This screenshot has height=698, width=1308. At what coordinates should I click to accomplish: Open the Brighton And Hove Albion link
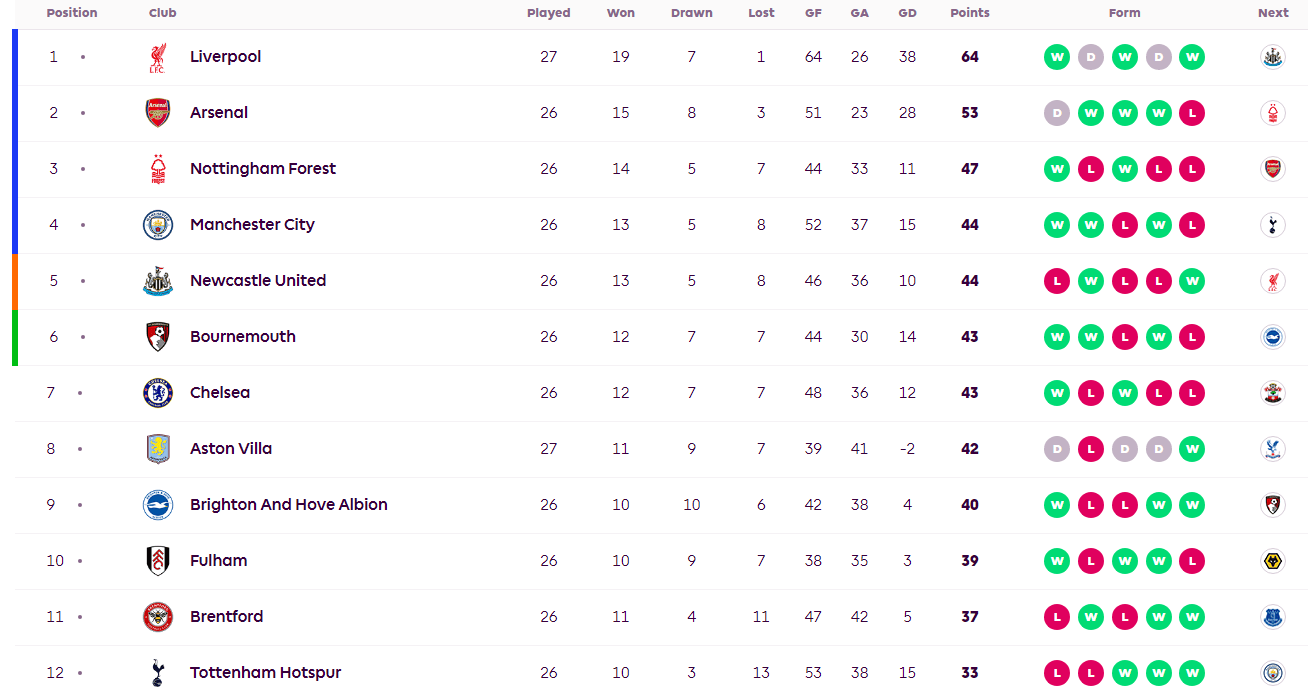tap(288, 505)
